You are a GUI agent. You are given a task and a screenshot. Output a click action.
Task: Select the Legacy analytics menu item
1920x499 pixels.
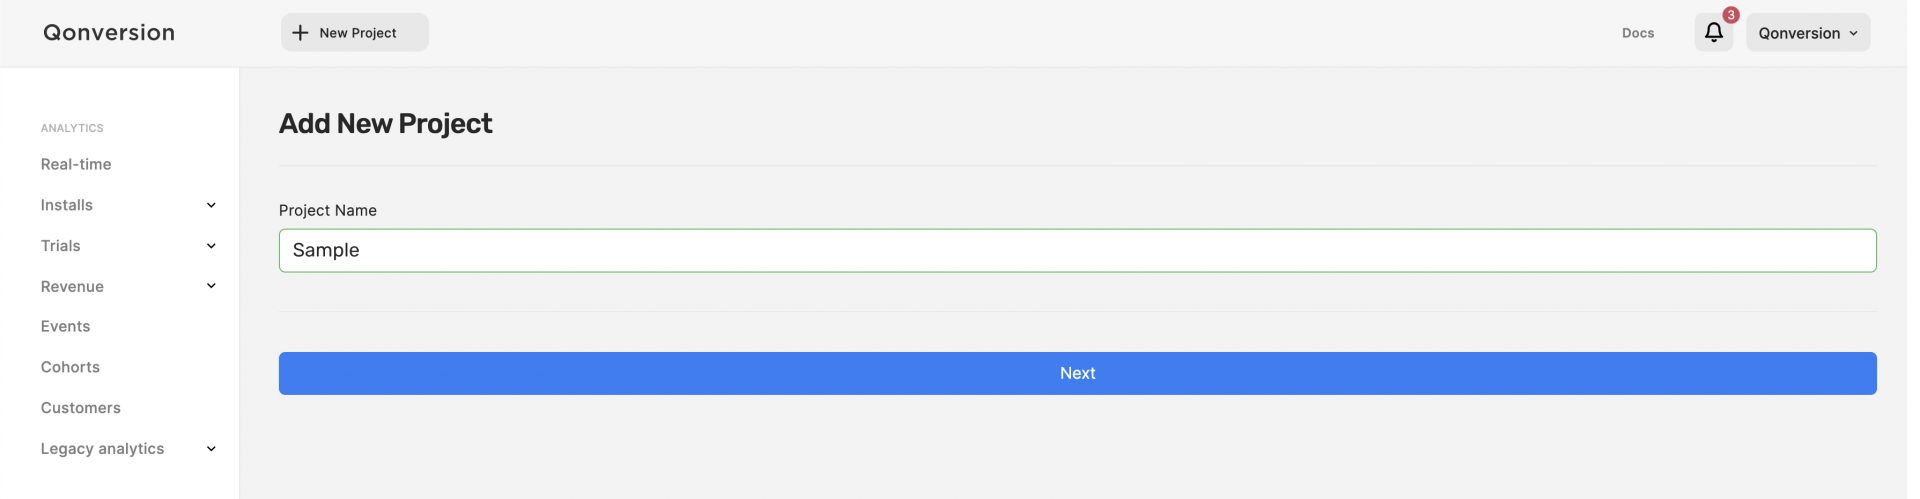click(x=102, y=449)
